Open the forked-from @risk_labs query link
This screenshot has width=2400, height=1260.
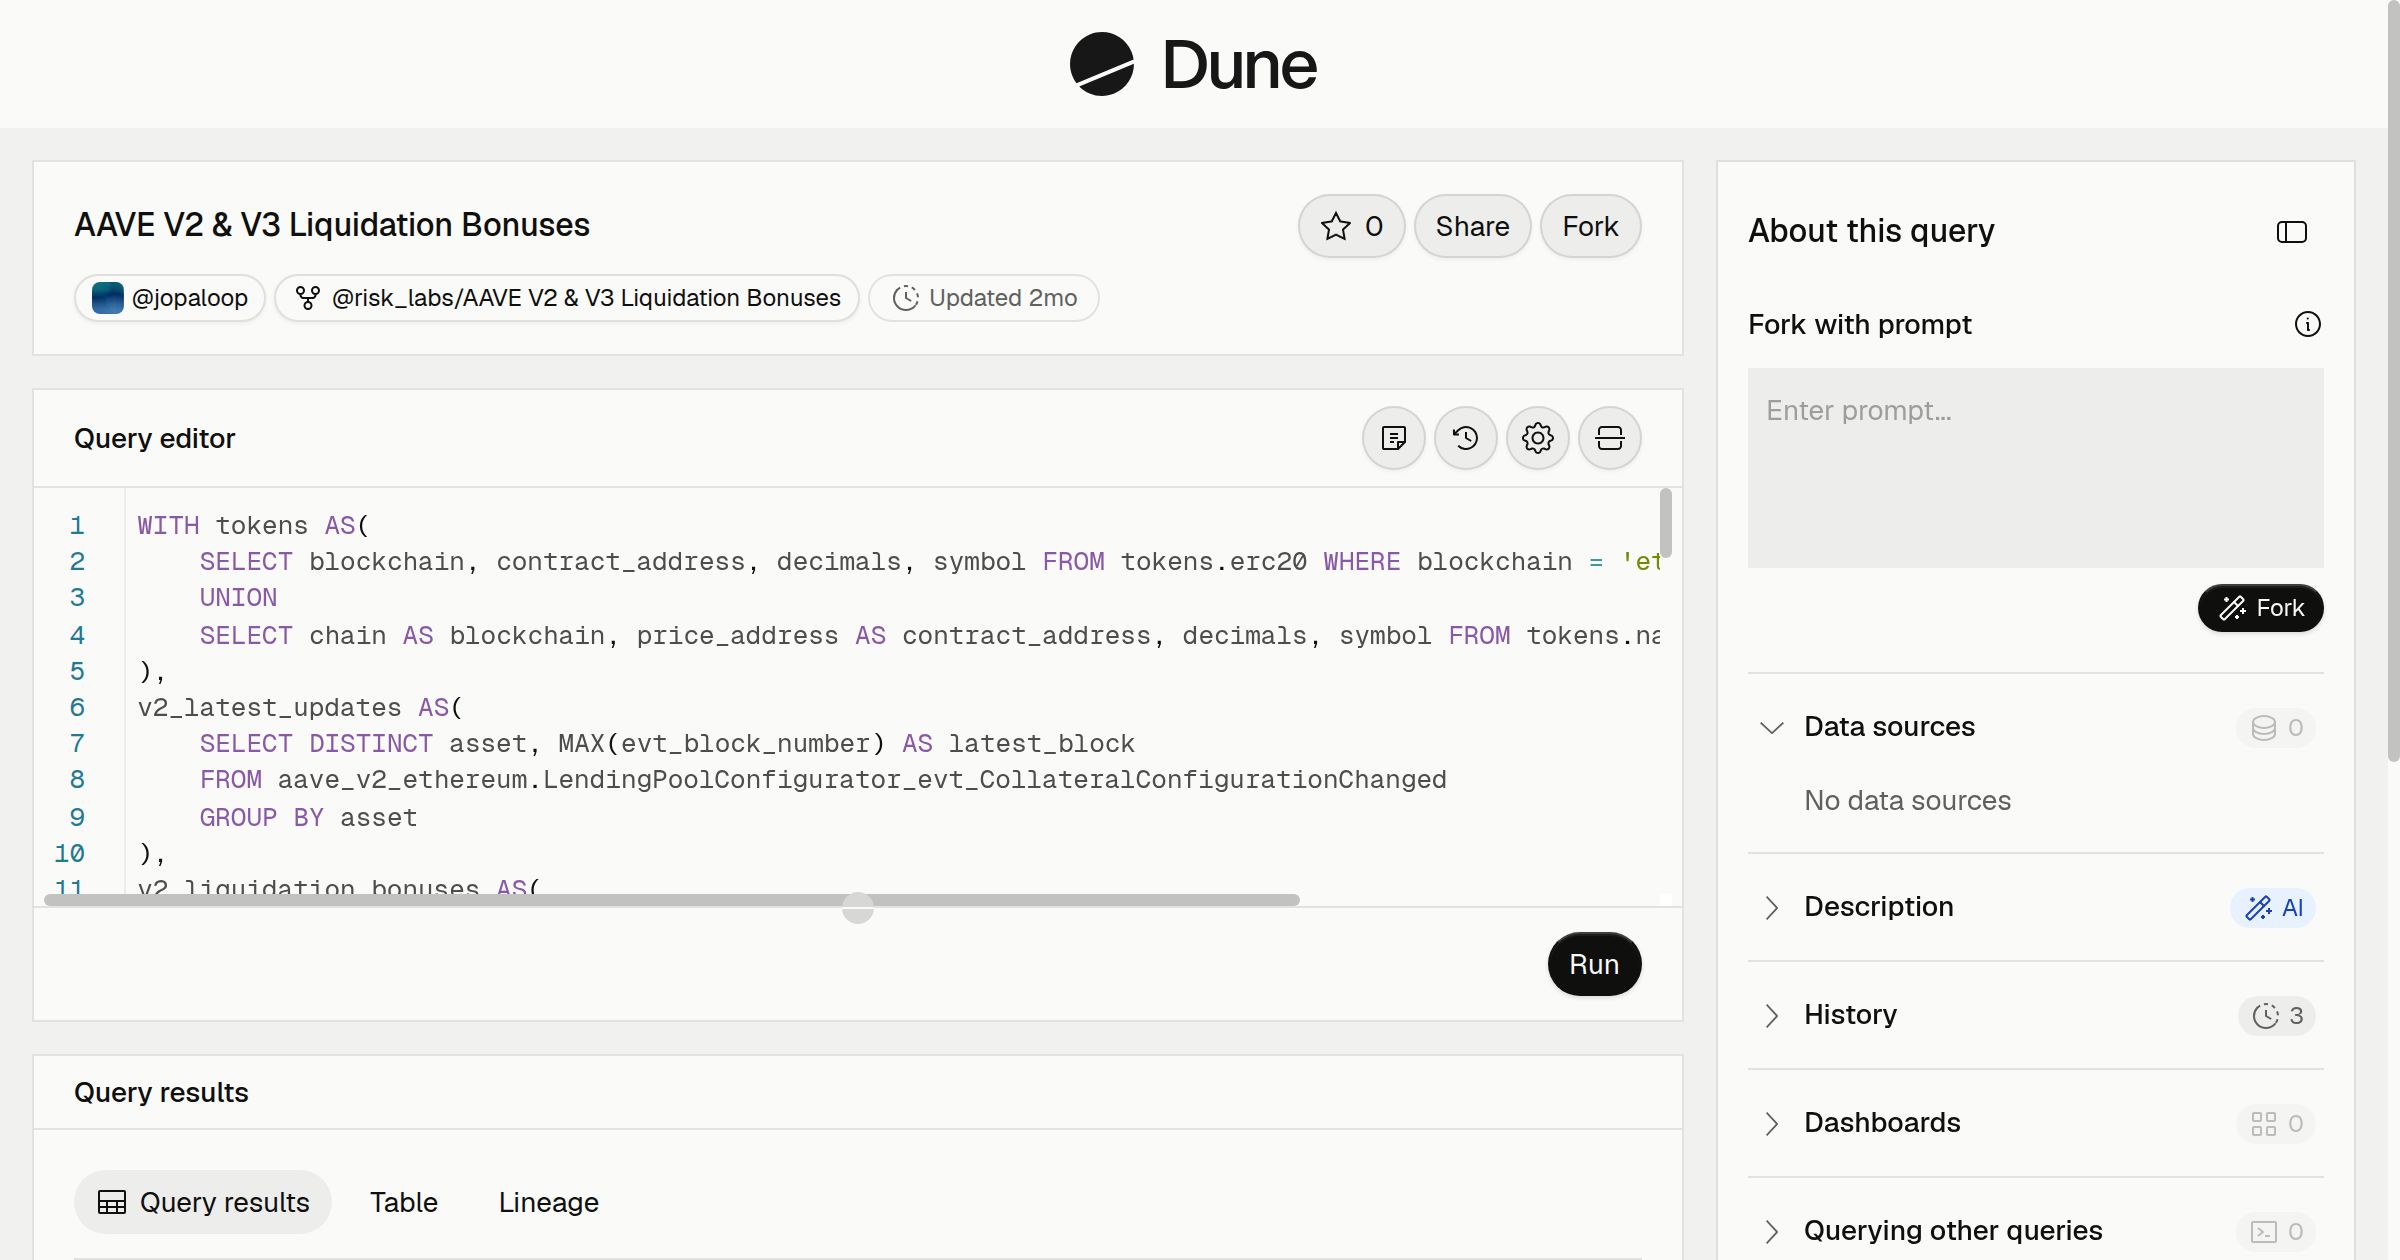(x=567, y=298)
